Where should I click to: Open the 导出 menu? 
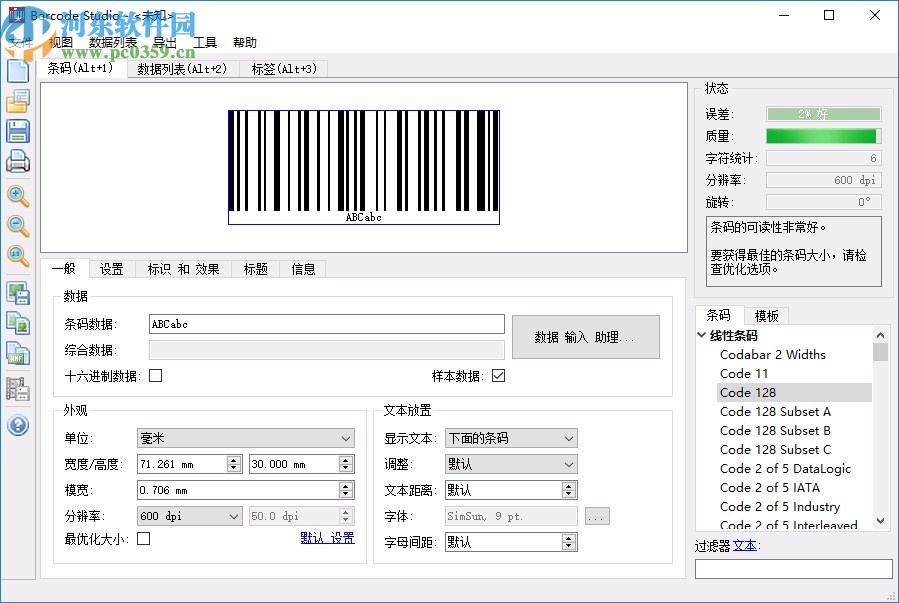166,41
